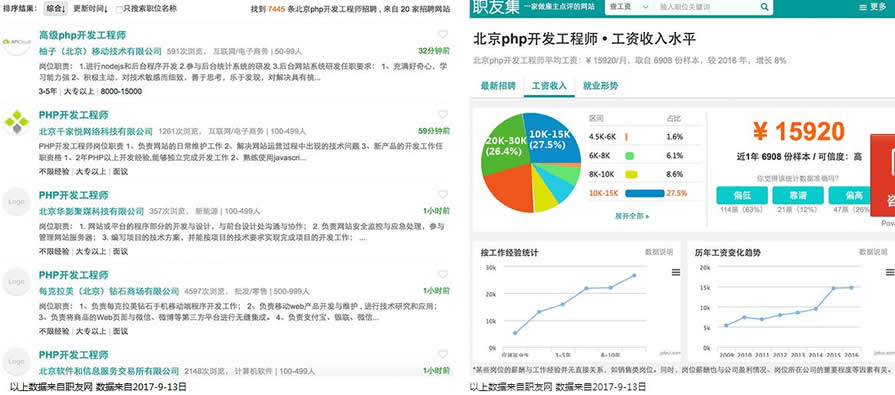Switch to the 最新招聘 tab
The height and width of the screenshot is (395, 895).
498,86
